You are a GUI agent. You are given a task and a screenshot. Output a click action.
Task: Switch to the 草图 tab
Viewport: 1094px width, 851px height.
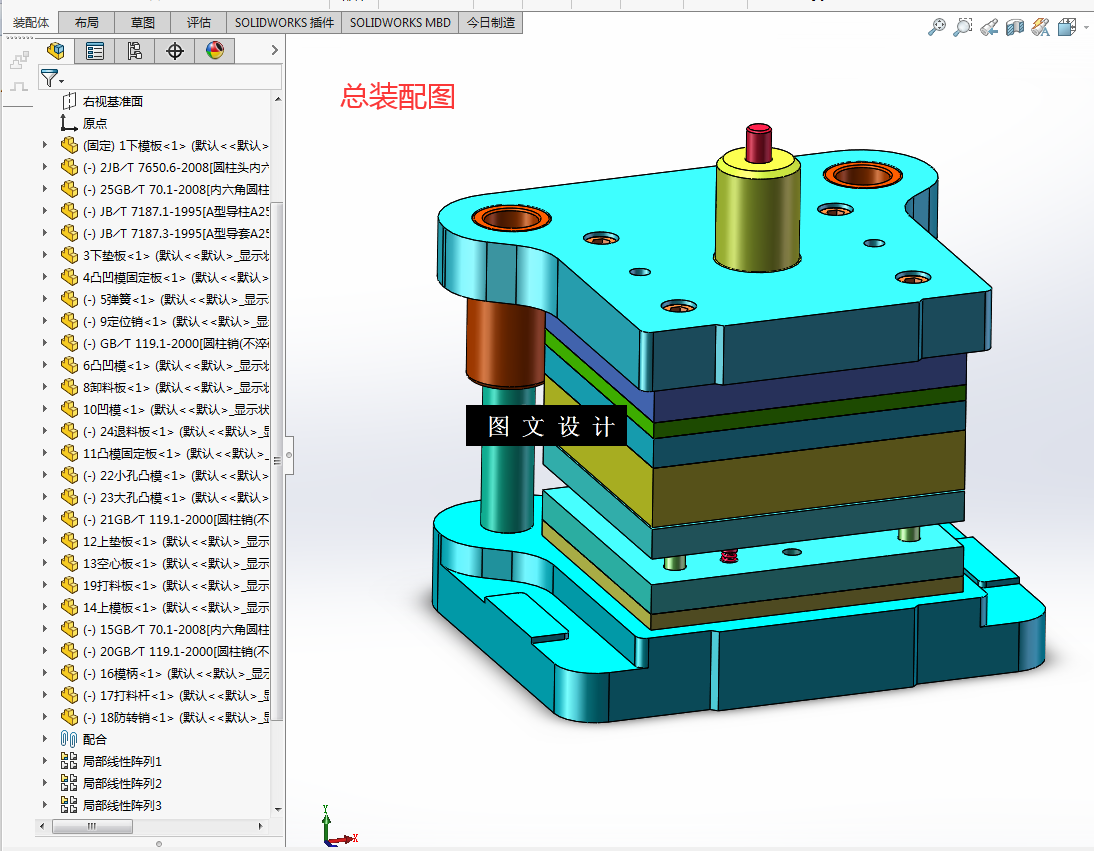(142, 22)
